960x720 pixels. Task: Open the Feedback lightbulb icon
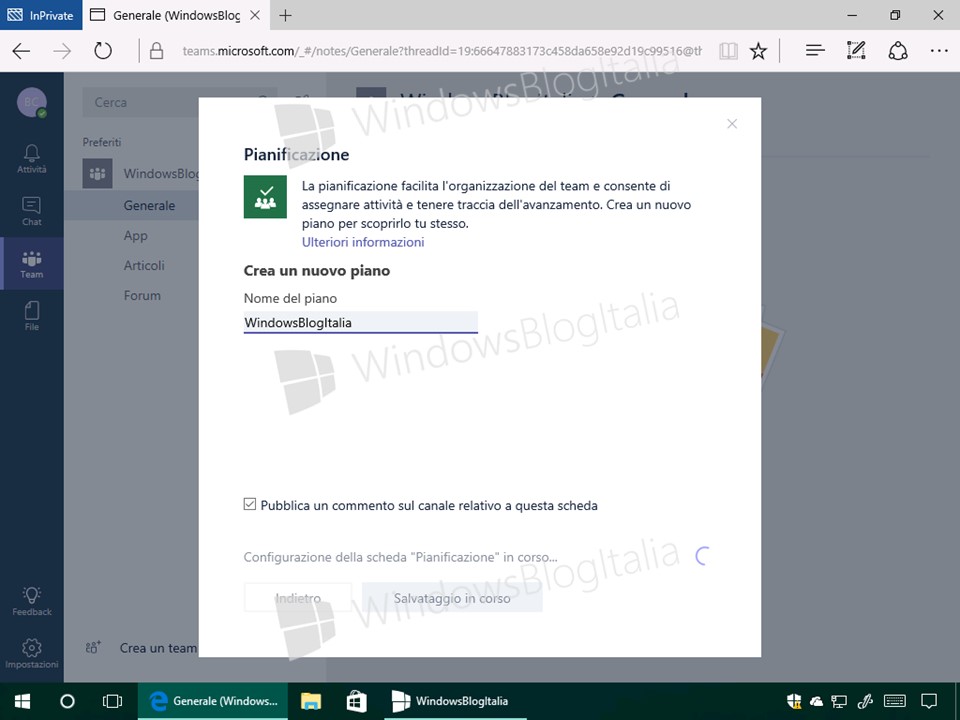[32, 601]
